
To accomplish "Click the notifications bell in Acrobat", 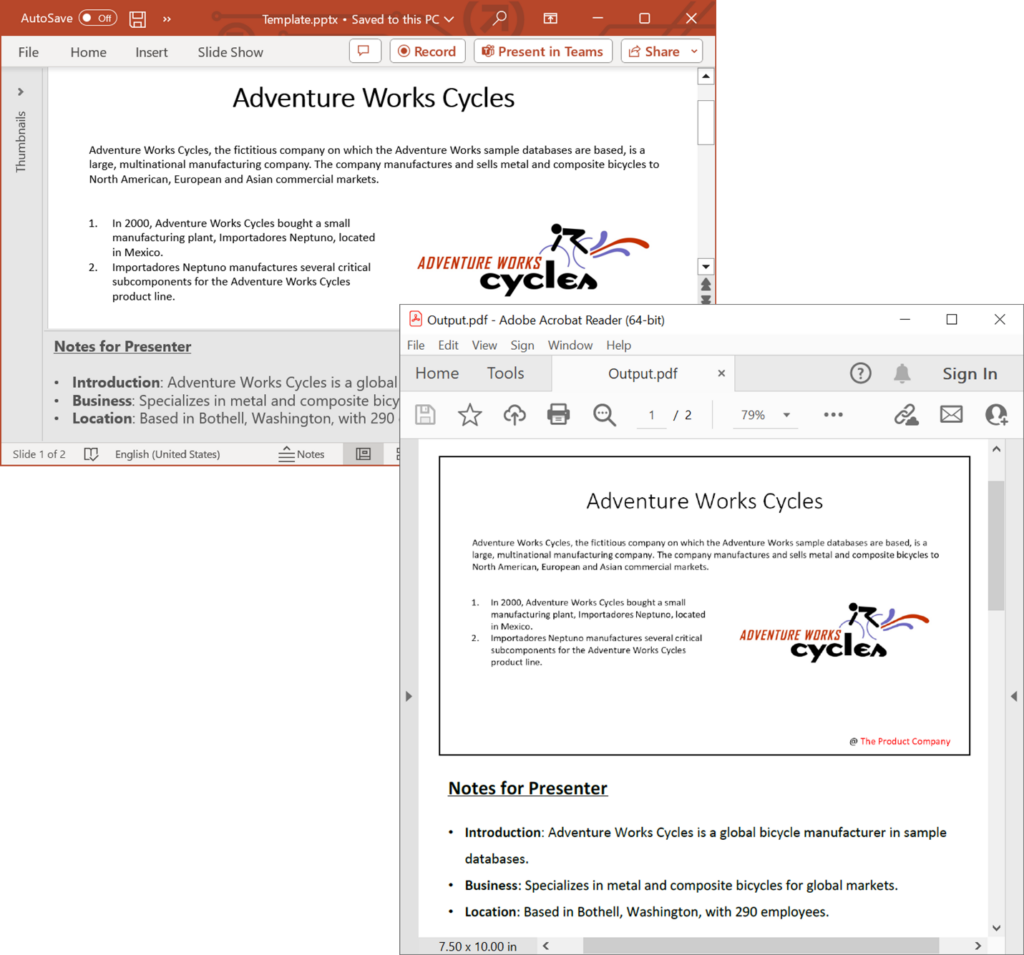I will click(901, 373).
